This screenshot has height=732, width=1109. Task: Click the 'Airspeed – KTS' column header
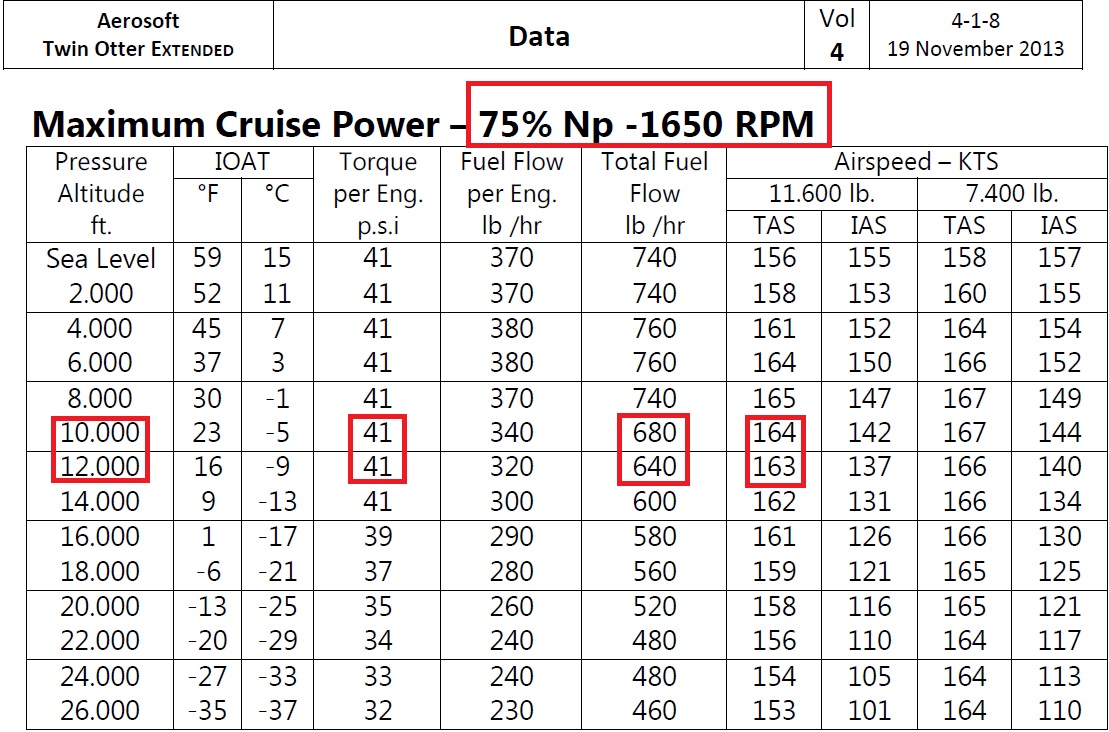point(916,162)
